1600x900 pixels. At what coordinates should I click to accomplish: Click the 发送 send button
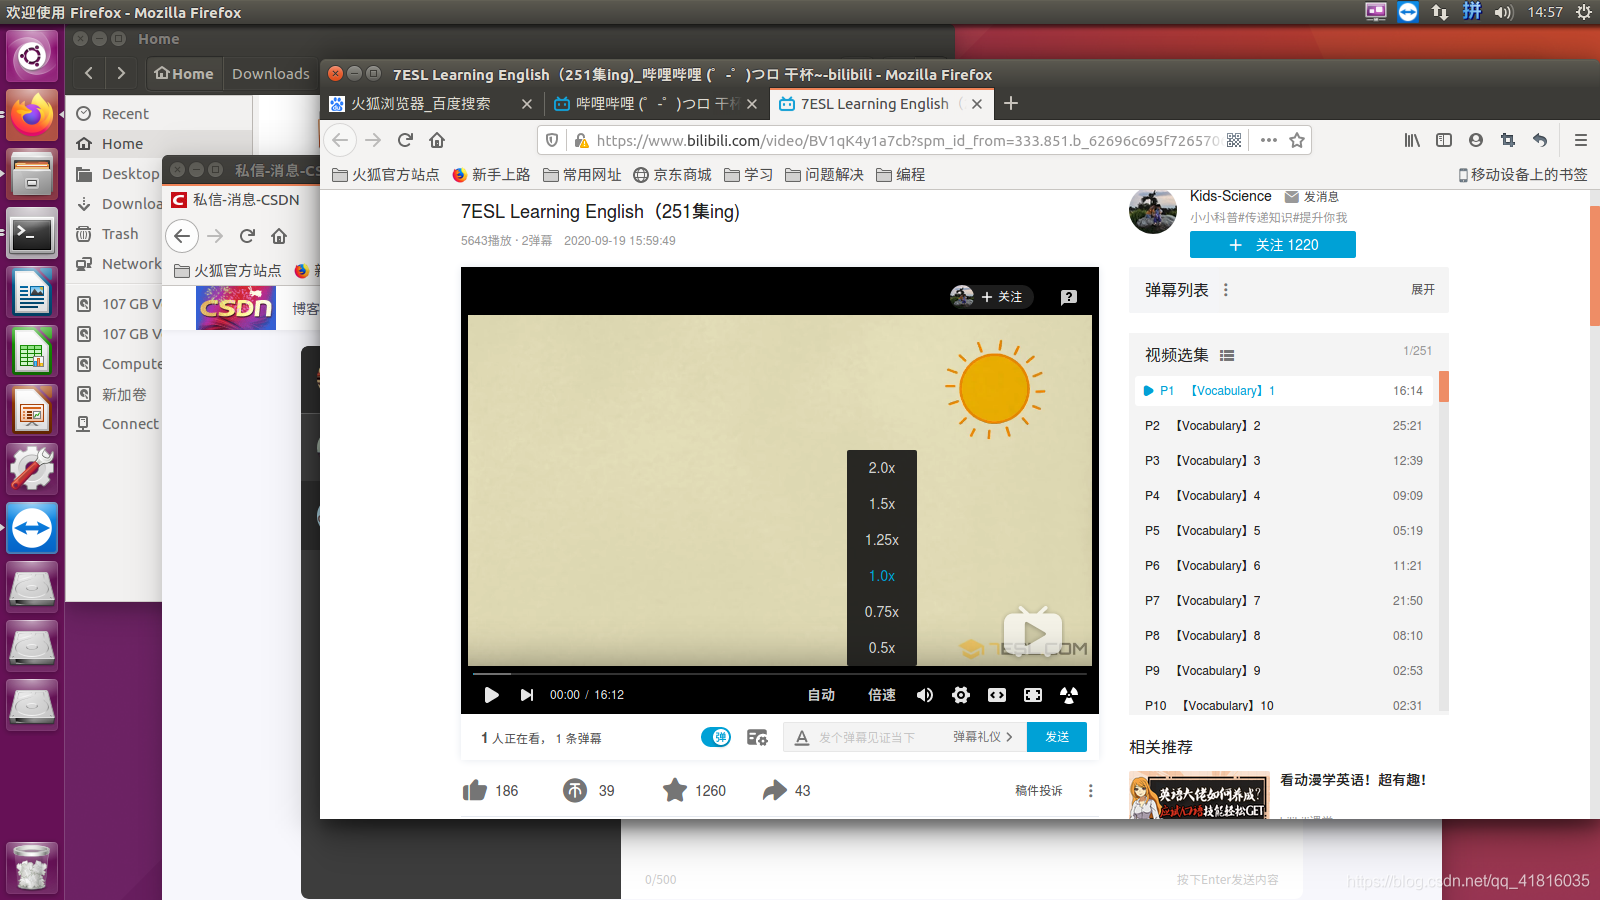pyautogui.click(x=1057, y=737)
